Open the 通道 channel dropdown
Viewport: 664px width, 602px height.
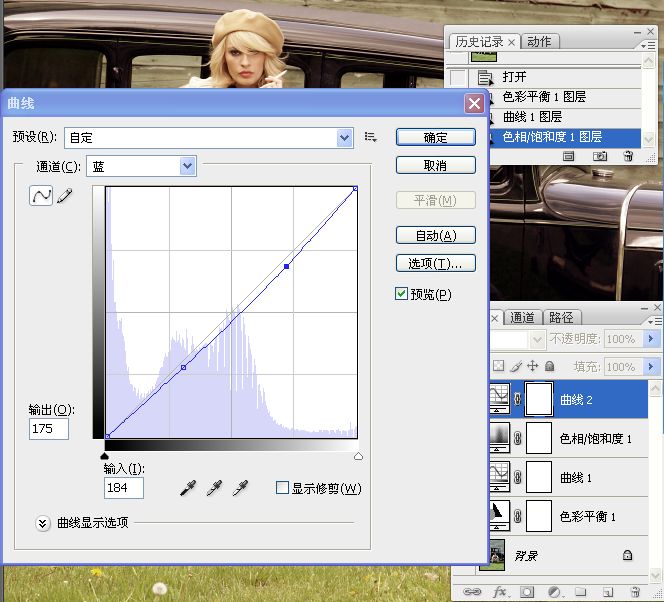coord(187,166)
